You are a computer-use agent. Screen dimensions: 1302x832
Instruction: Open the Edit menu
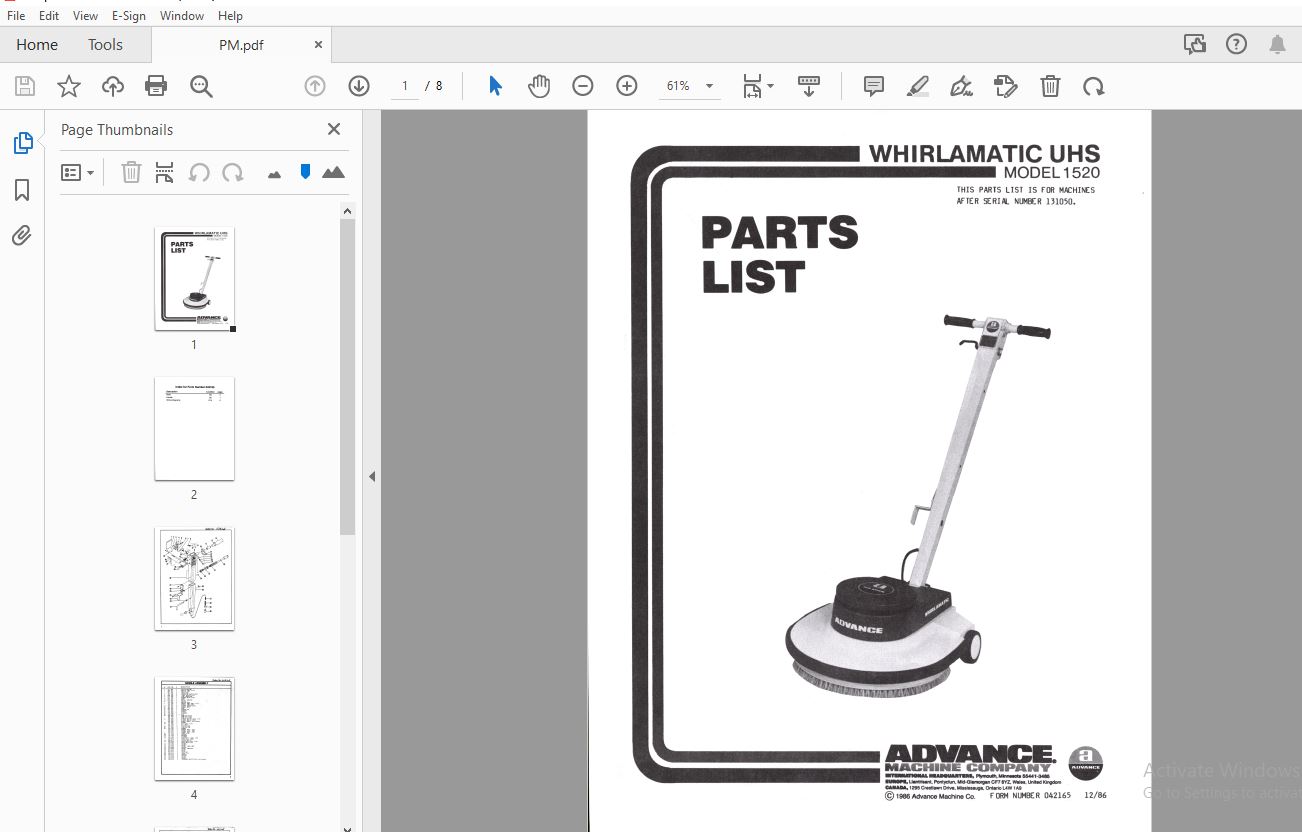(x=49, y=16)
